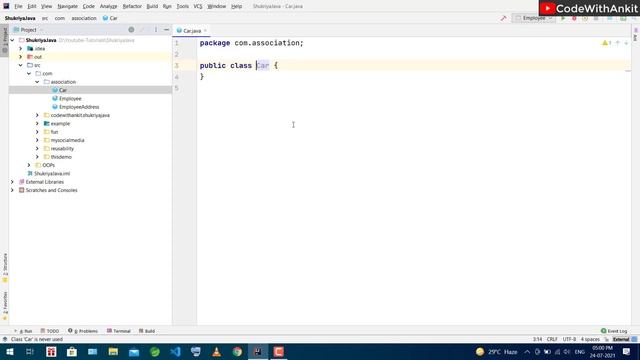Toggle read-only lock icon in status bar
The image size is (640, 360).
[607, 339]
